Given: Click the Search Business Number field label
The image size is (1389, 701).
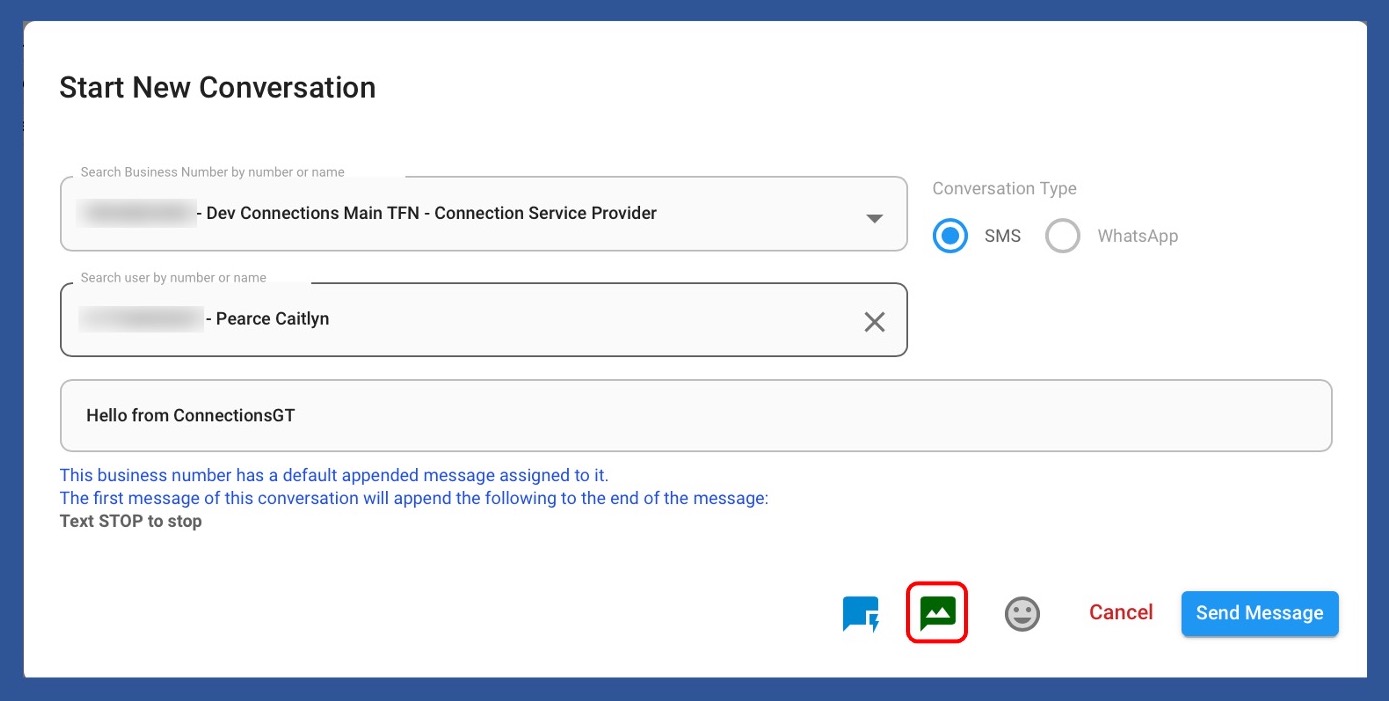Looking at the screenshot, I should click(x=212, y=172).
